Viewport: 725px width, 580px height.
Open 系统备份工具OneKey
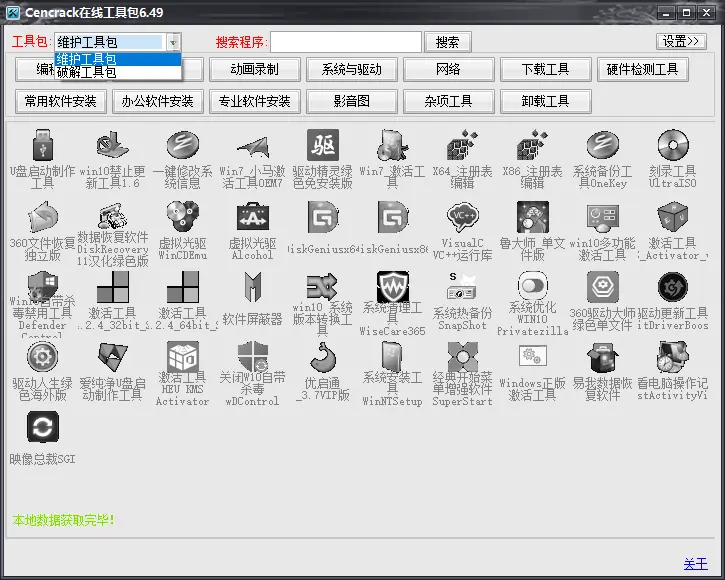click(x=602, y=146)
